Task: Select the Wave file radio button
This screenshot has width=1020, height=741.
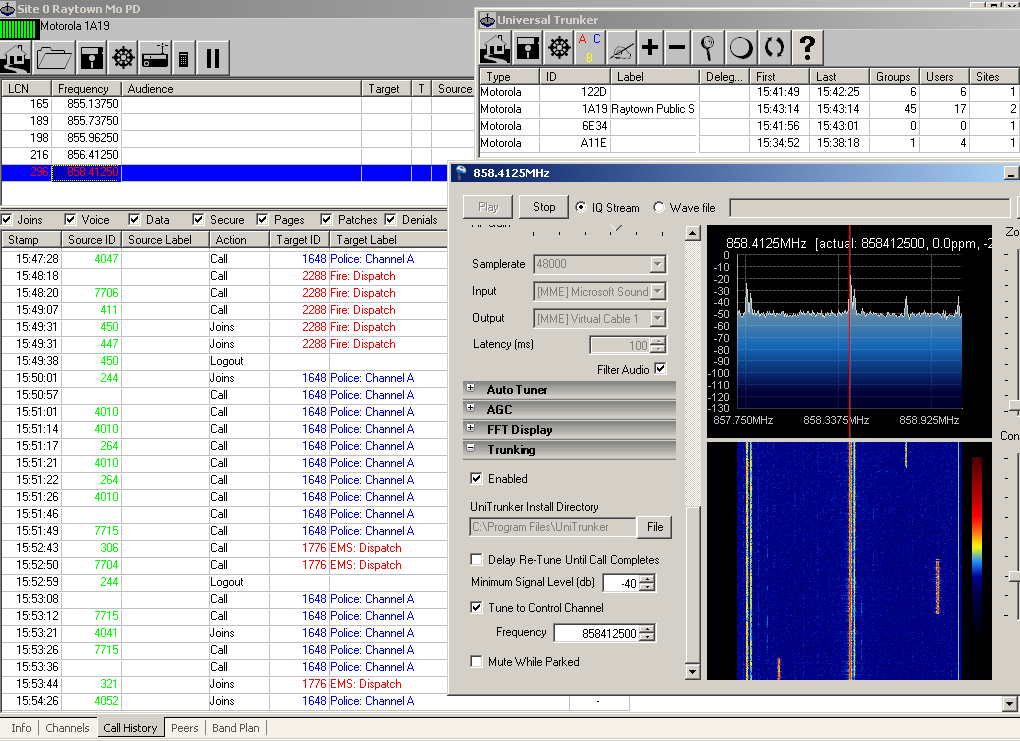Action: click(x=658, y=207)
